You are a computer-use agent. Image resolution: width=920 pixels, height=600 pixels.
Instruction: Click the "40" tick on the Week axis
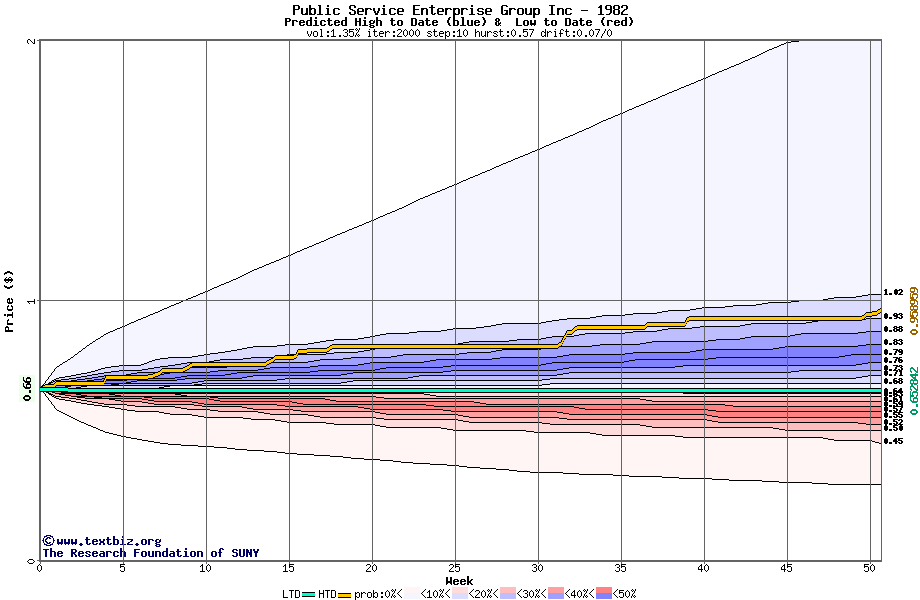click(x=703, y=568)
